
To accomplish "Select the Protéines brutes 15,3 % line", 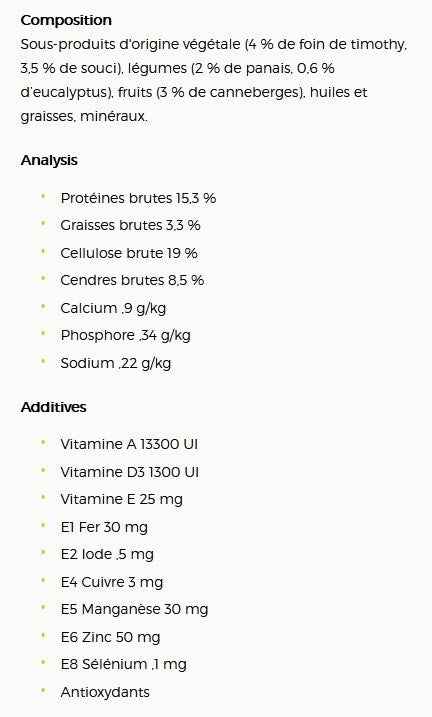I will [138, 198].
